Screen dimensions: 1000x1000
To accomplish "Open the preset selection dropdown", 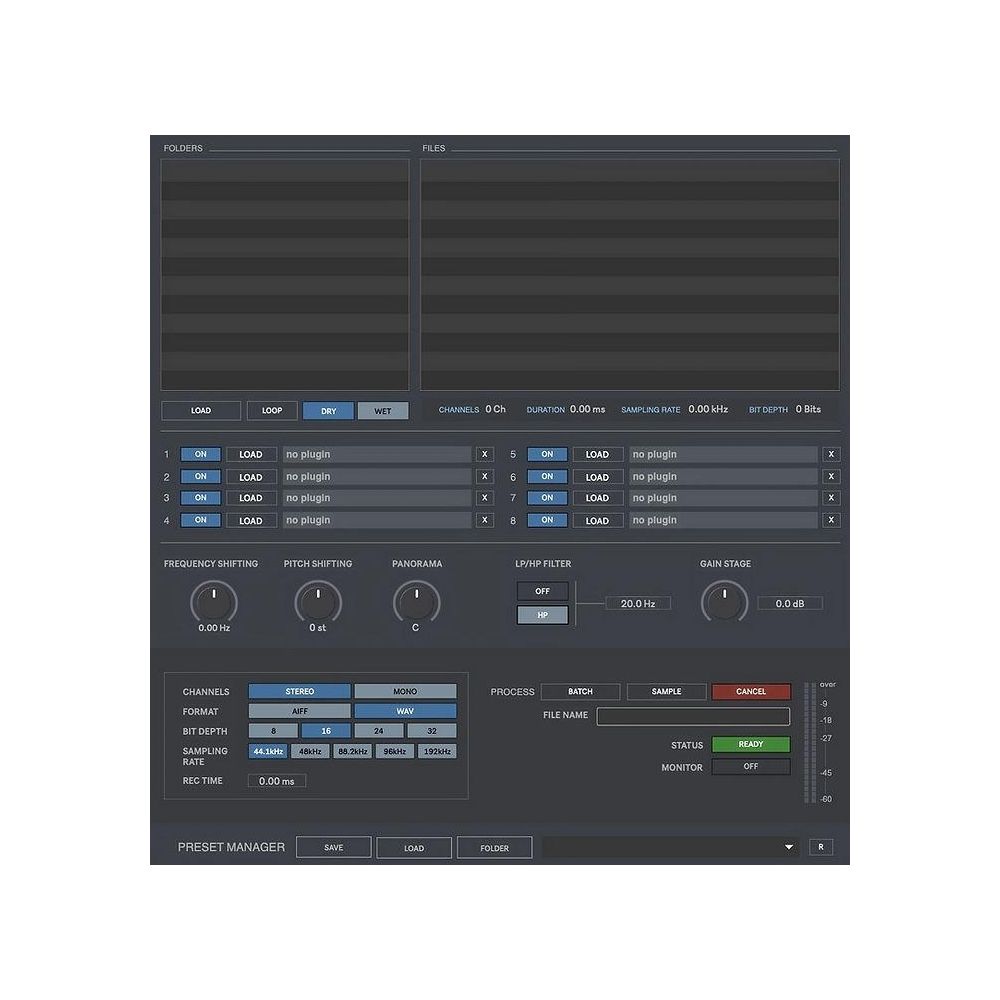I will click(x=790, y=847).
